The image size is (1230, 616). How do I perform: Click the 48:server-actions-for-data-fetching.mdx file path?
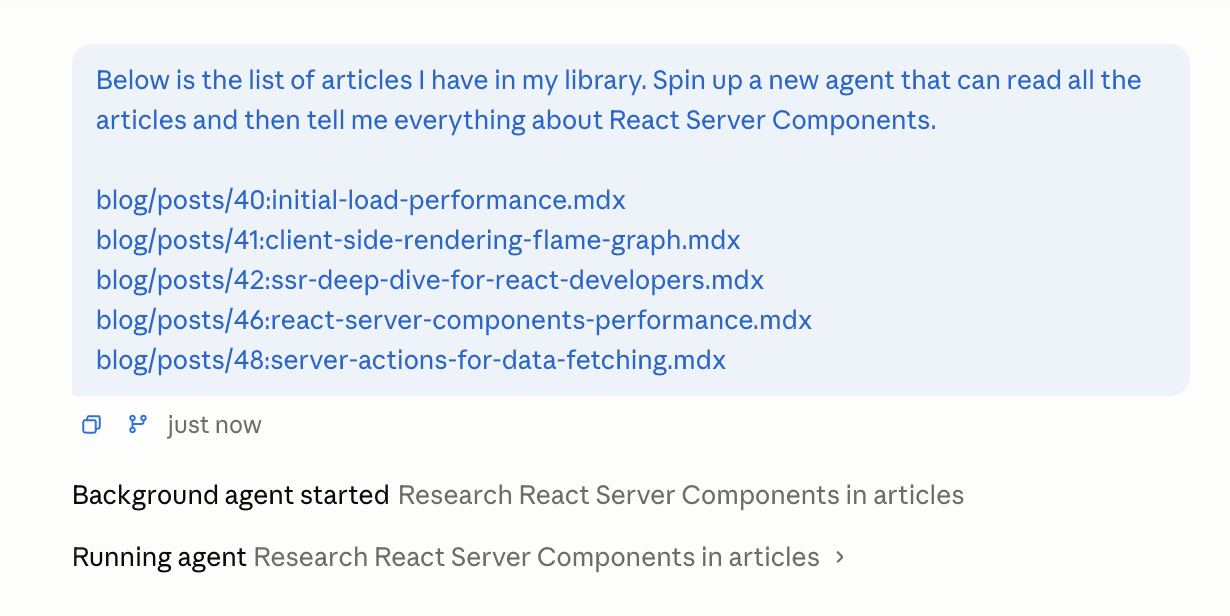411,360
